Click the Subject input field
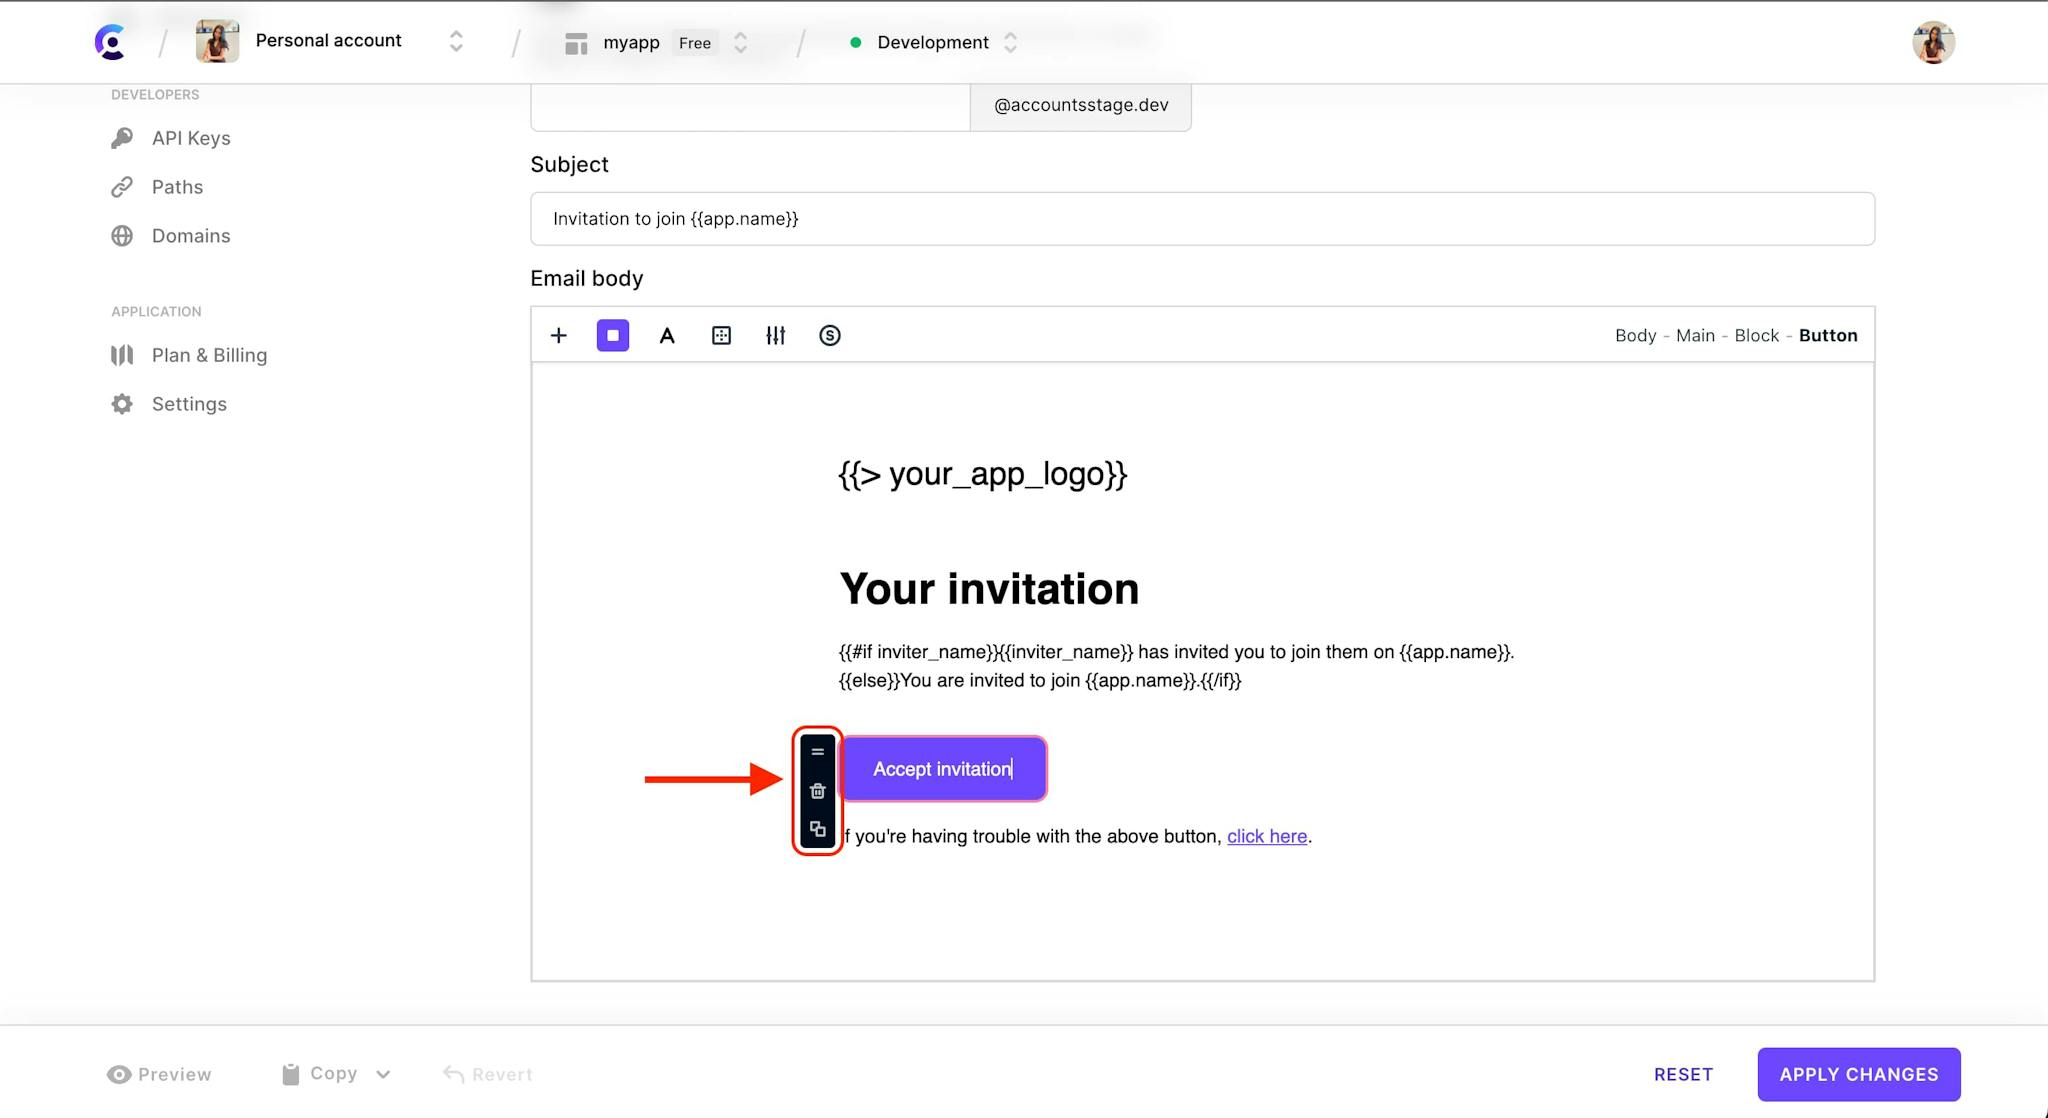This screenshot has height=1118, width=2048. (x=1202, y=218)
